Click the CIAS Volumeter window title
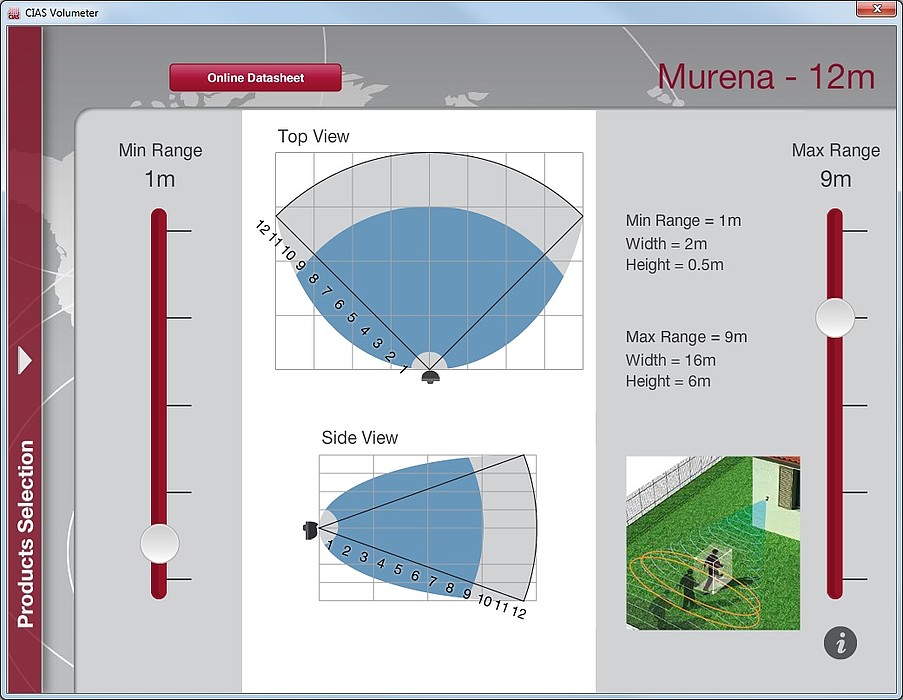 (62, 13)
